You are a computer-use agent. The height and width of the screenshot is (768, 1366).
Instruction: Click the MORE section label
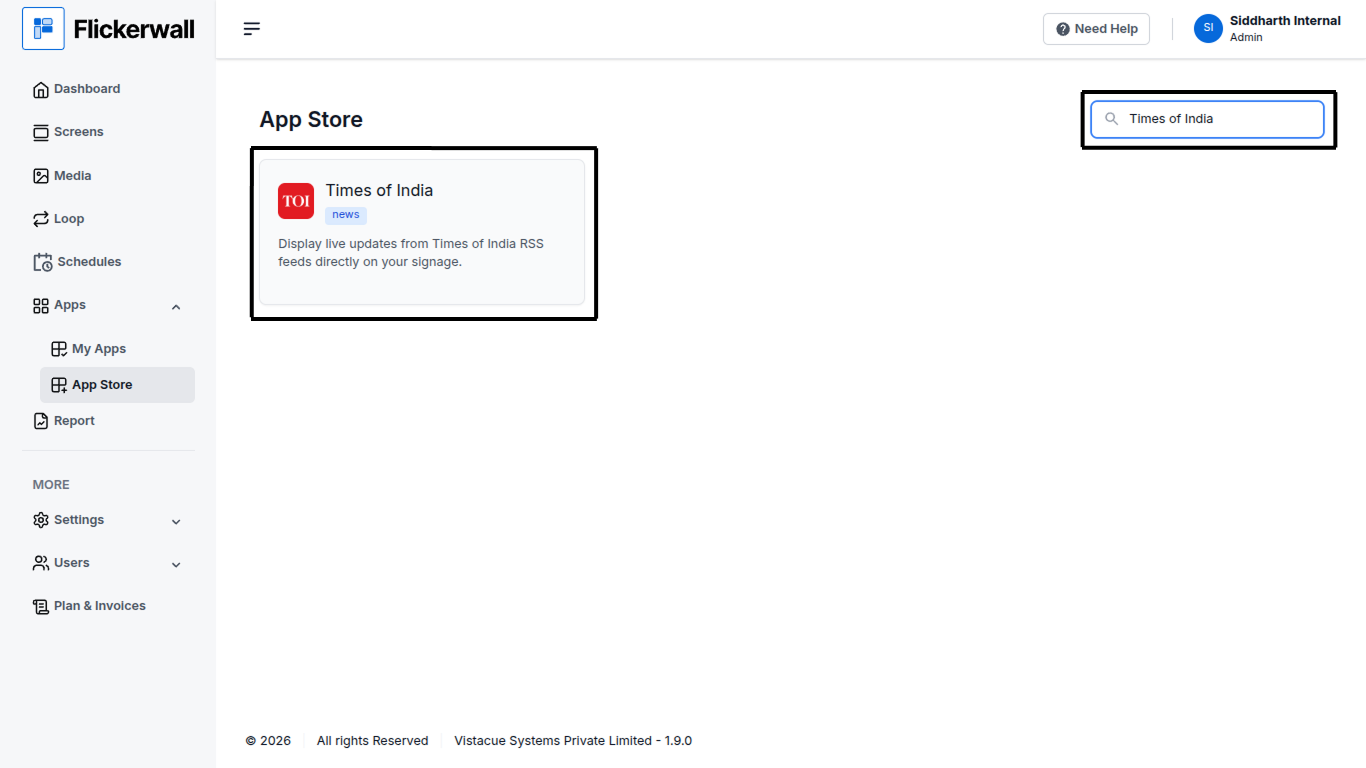pos(51,485)
